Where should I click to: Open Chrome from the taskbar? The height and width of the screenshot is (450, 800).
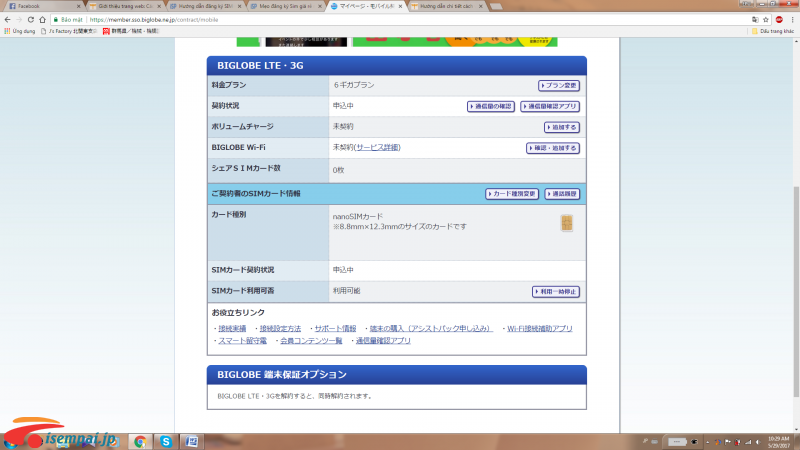[x=140, y=441]
